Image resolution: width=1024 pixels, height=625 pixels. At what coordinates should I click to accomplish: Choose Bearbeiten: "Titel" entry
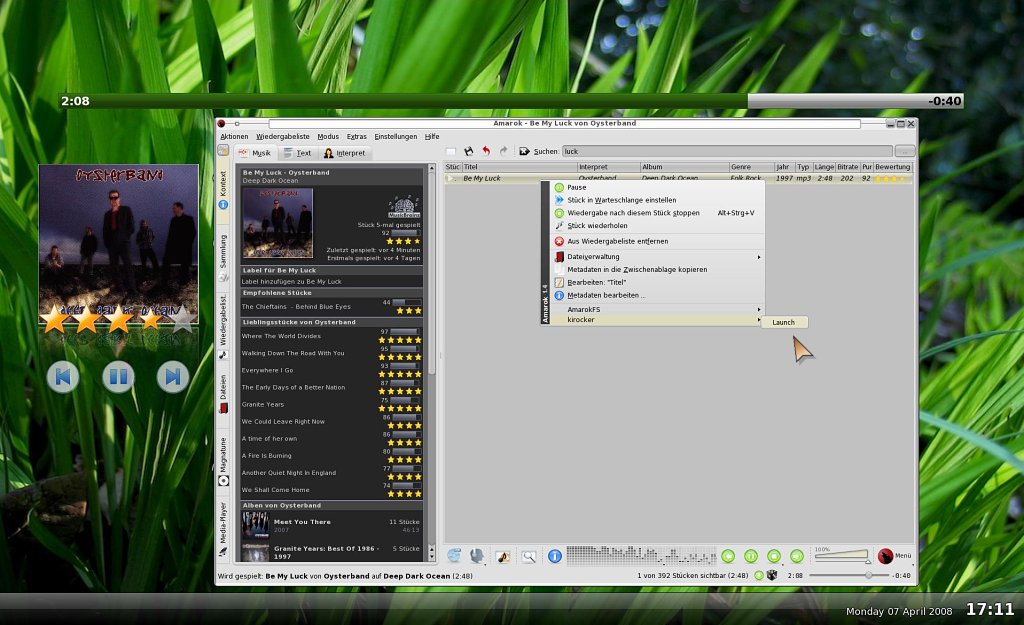[658, 282]
